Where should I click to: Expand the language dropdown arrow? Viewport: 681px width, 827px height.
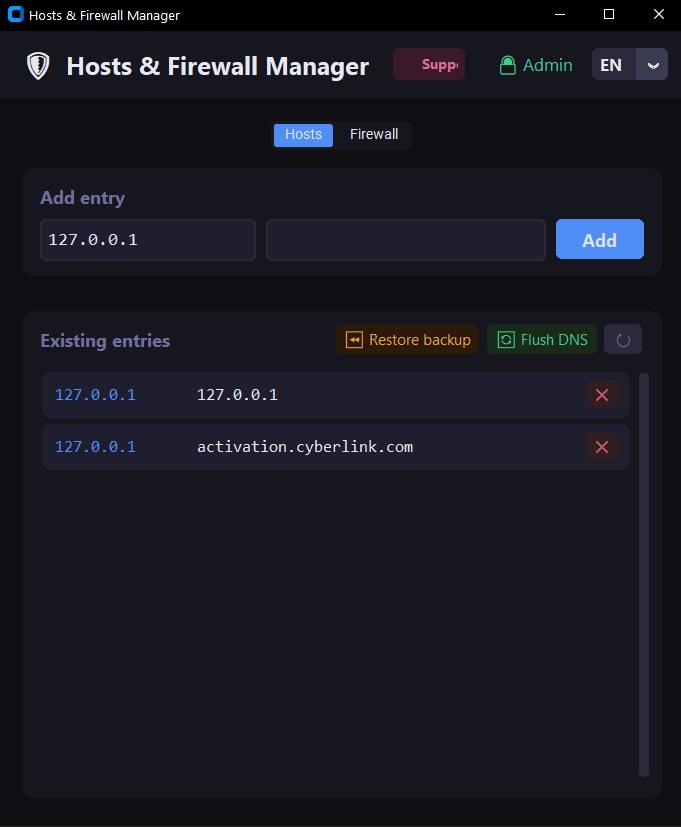(x=653, y=65)
